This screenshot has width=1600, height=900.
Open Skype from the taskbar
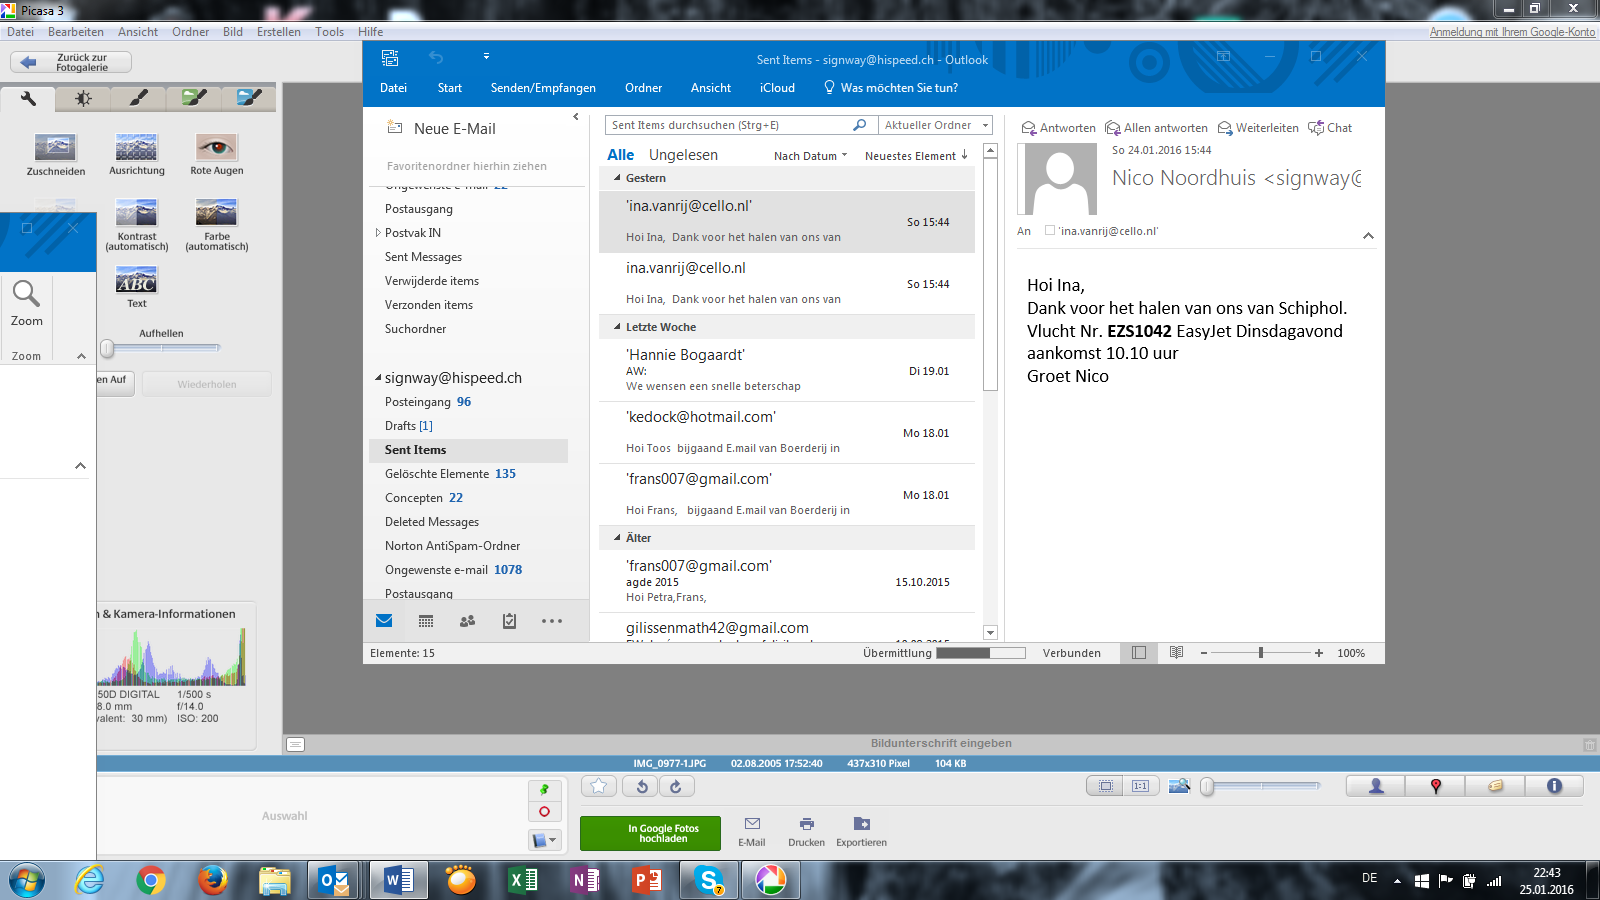[709, 880]
